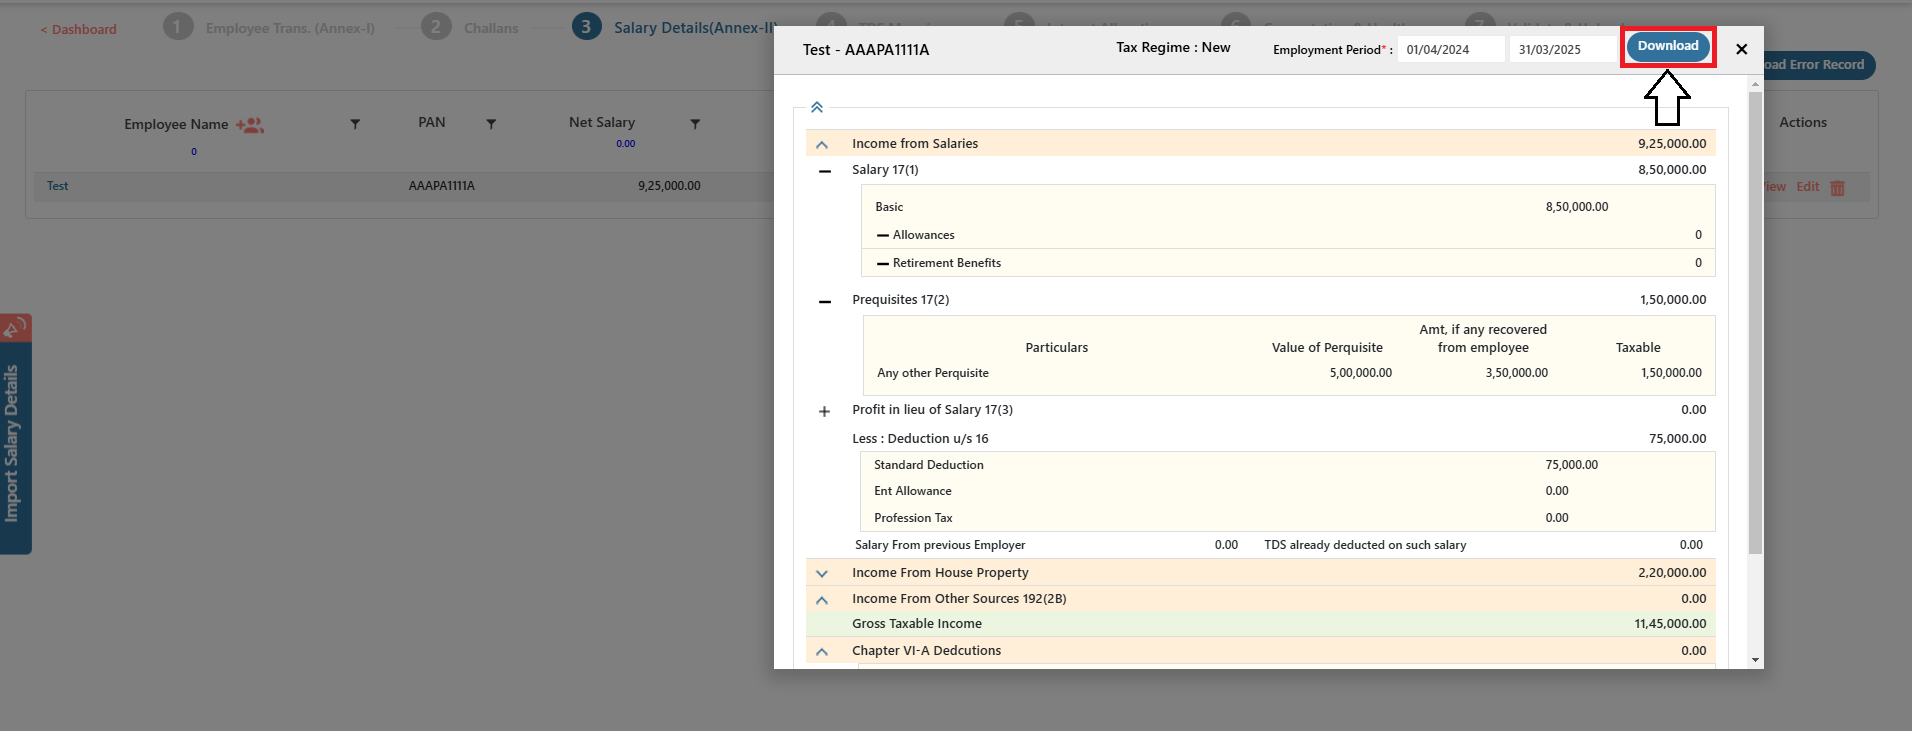Click scrollbar down arrow in popup

(x=1755, y=660)
